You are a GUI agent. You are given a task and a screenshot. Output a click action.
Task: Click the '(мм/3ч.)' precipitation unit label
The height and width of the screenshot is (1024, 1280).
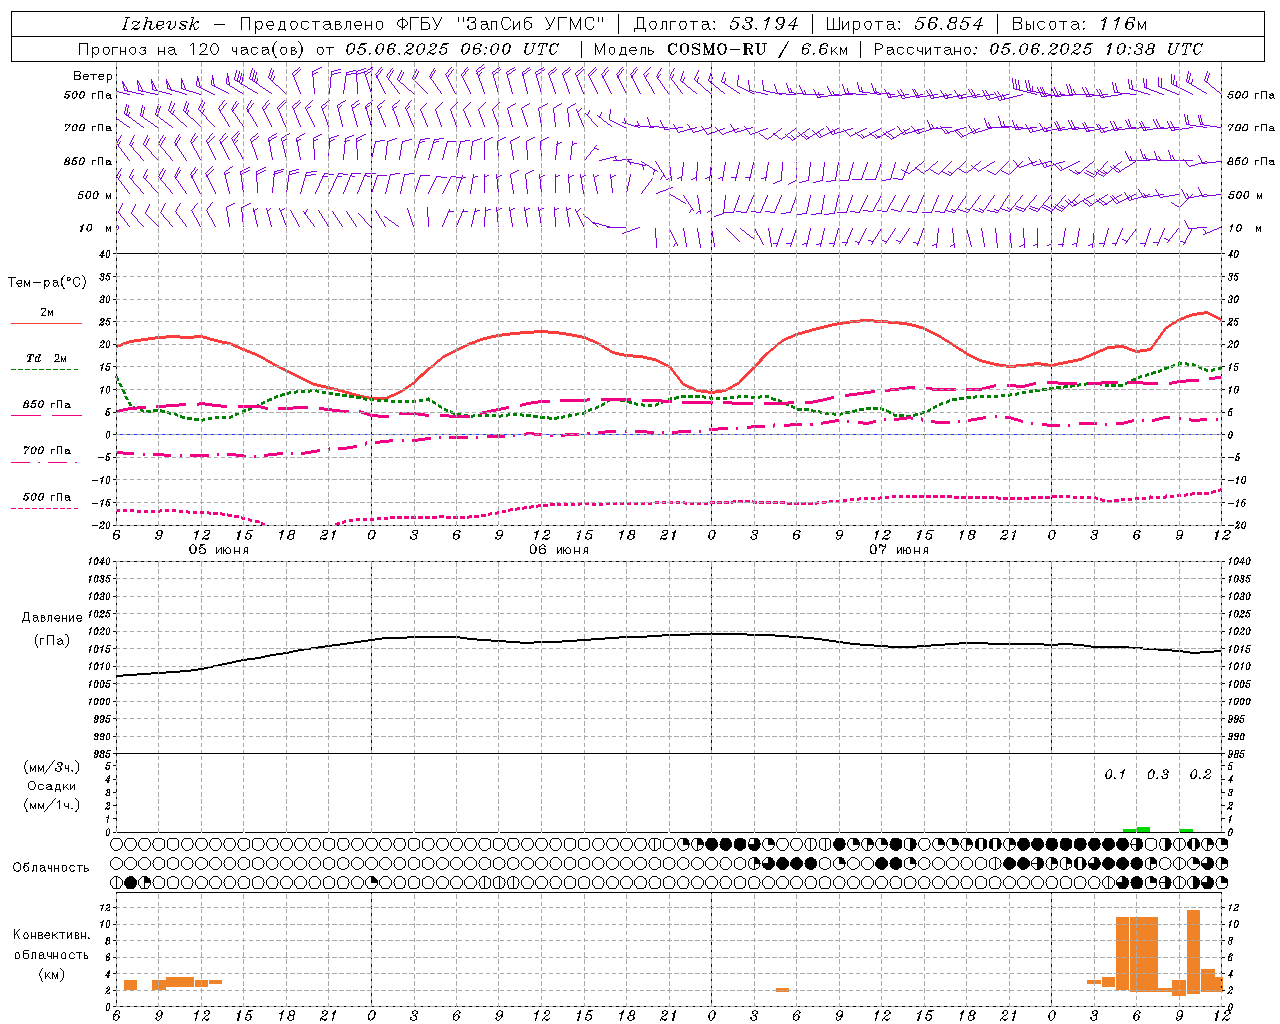(x=51, y=767)
